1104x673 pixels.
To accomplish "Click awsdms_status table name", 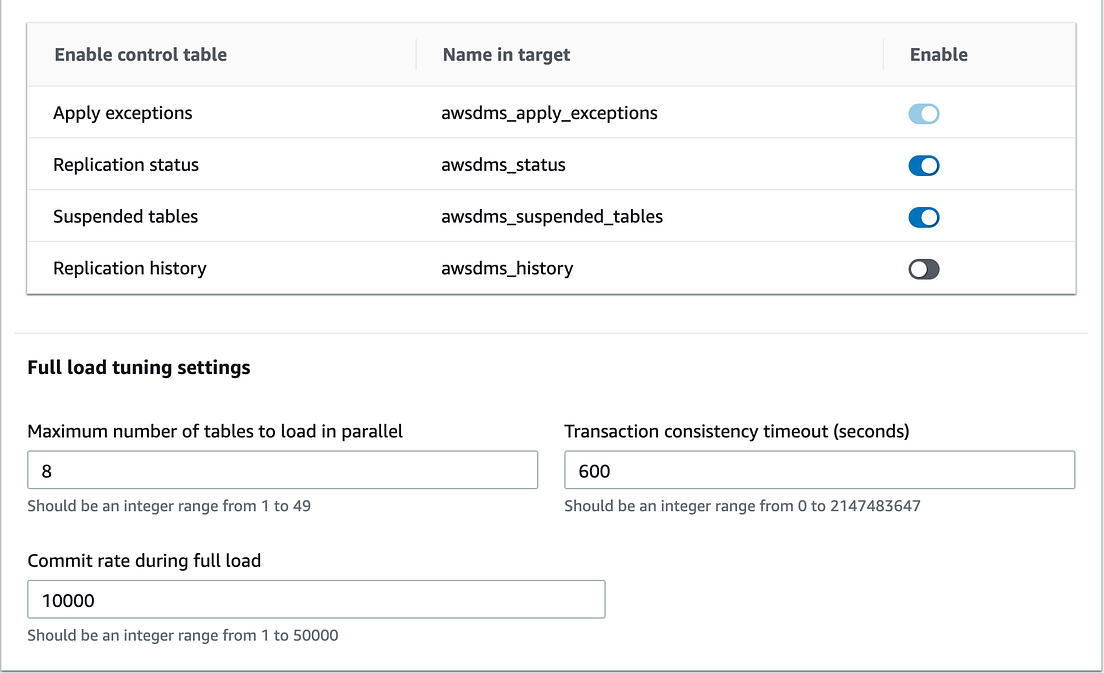I will pyautogui.click(x=503, y=165).
